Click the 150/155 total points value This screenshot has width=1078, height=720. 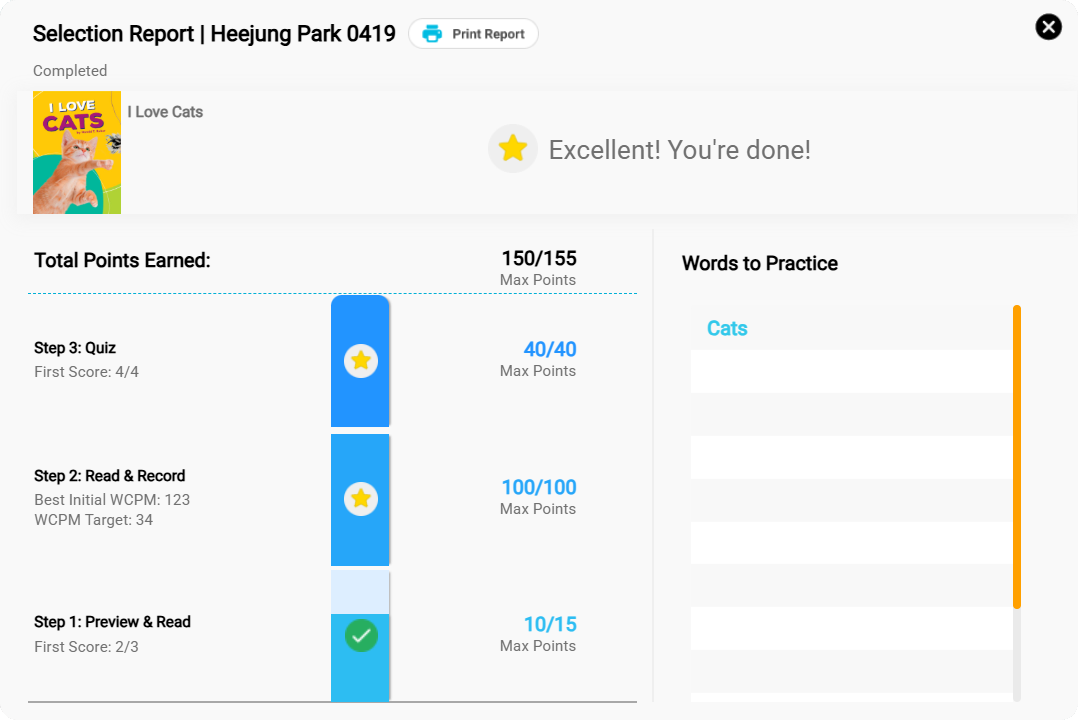tap(539, 259)
